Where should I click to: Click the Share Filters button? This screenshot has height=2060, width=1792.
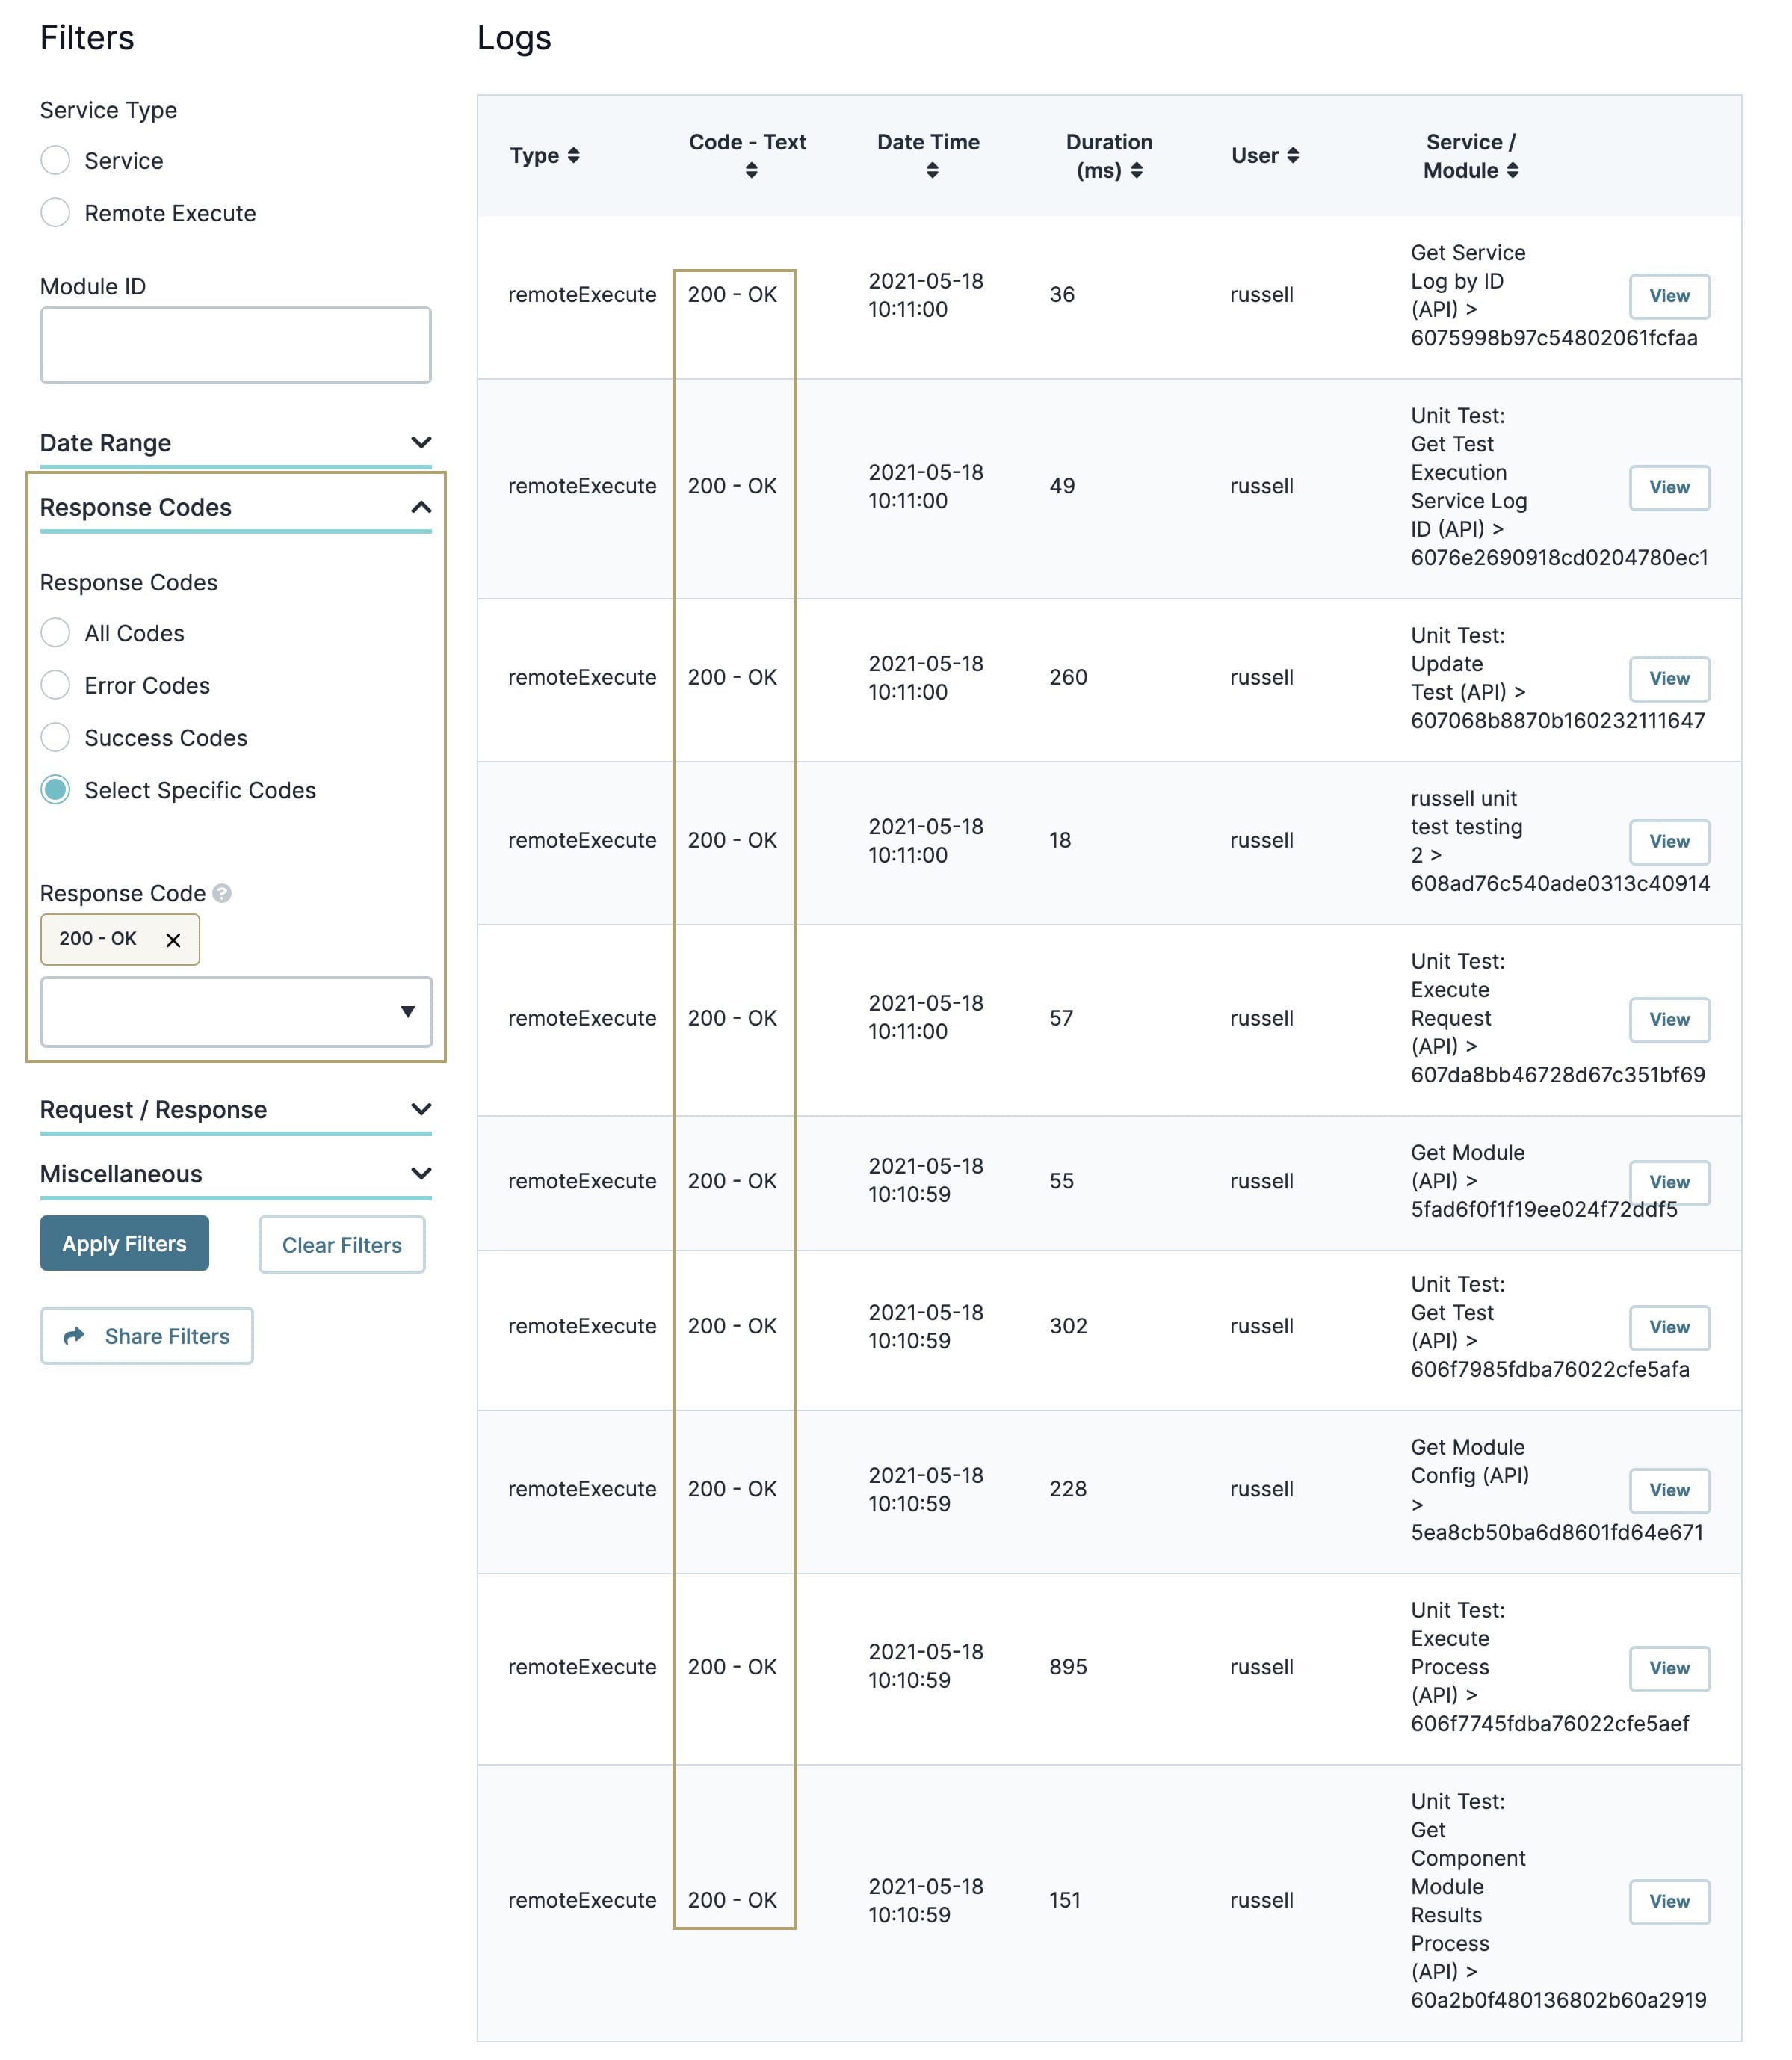pos(146,1336)
